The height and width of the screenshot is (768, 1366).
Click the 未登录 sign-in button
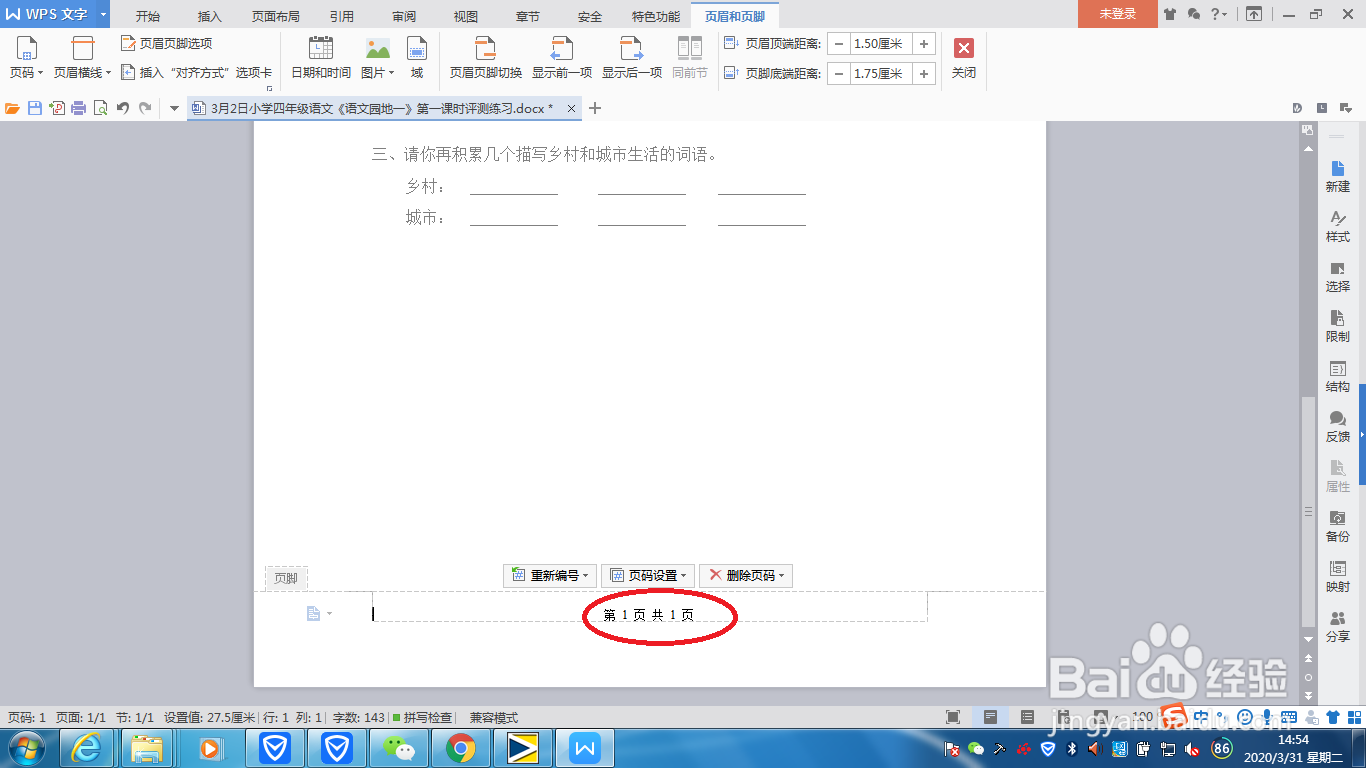(x=1118, y=14)
